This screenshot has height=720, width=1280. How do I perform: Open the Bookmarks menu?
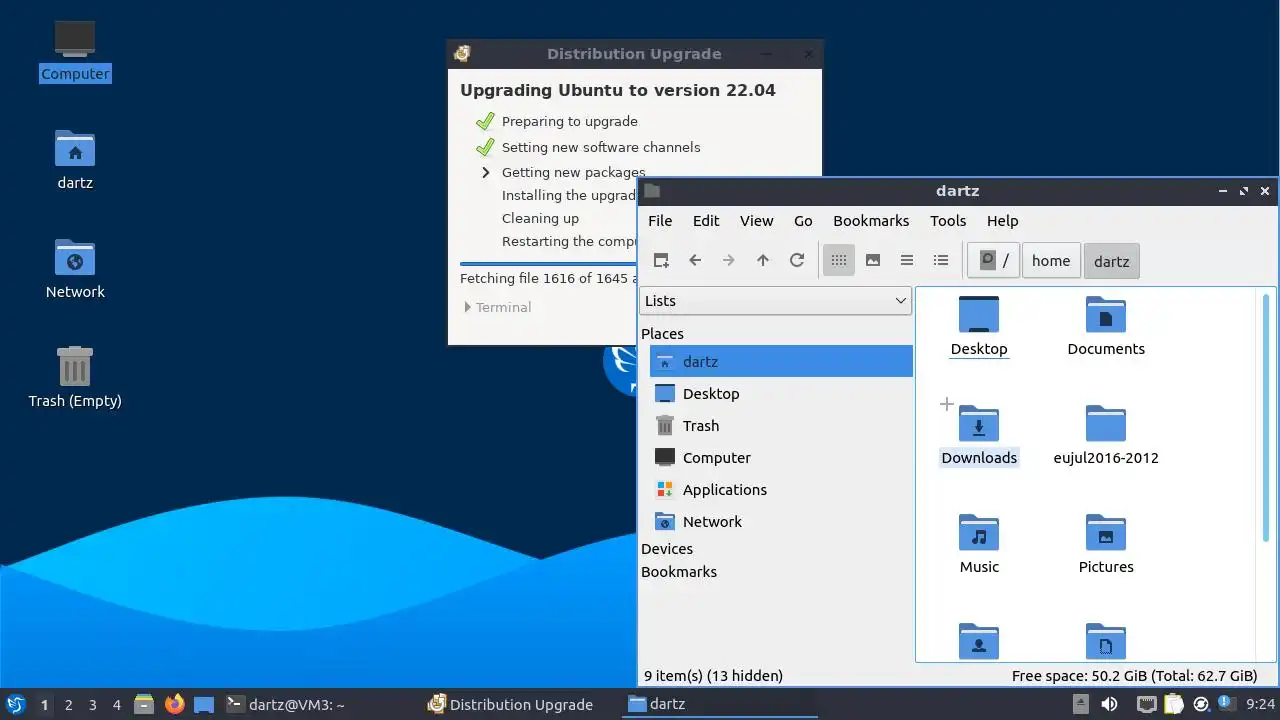(871, 221)
